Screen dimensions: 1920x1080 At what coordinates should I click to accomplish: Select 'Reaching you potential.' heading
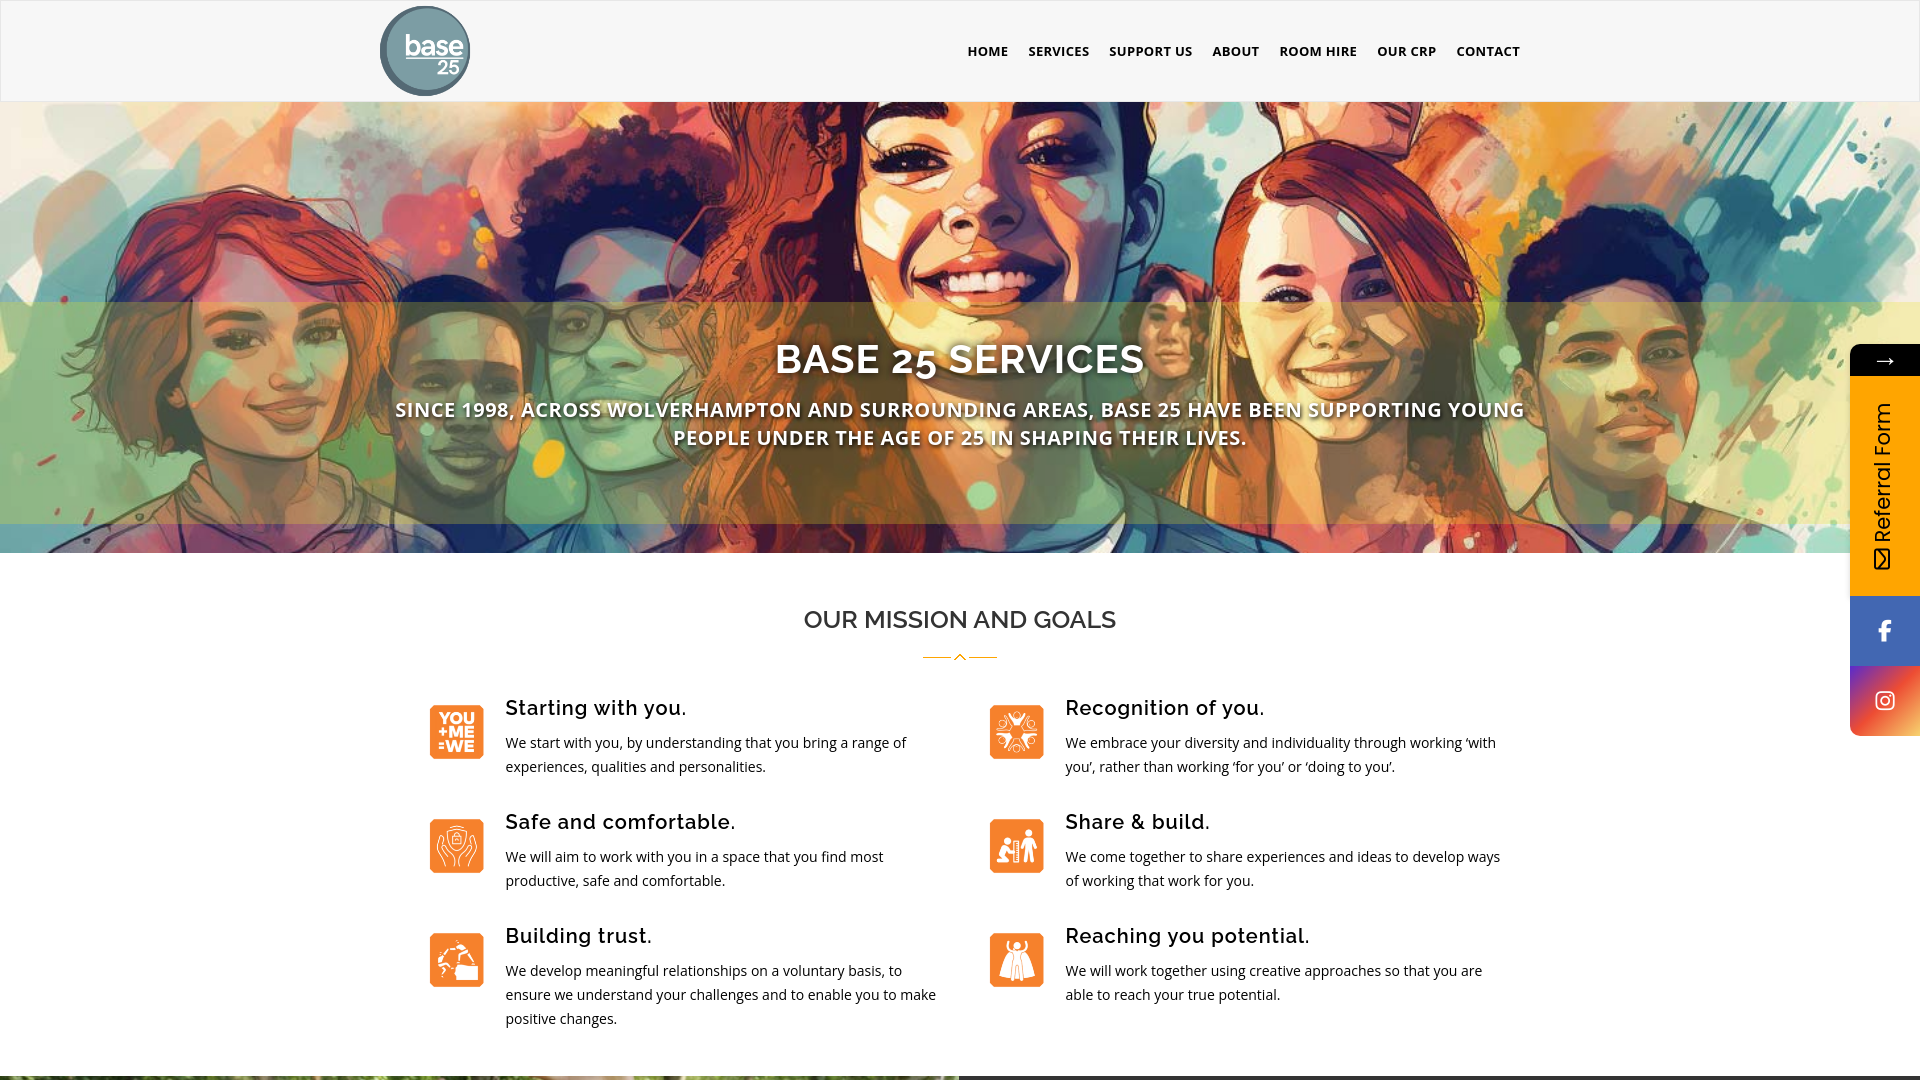tap(1187, 936)
